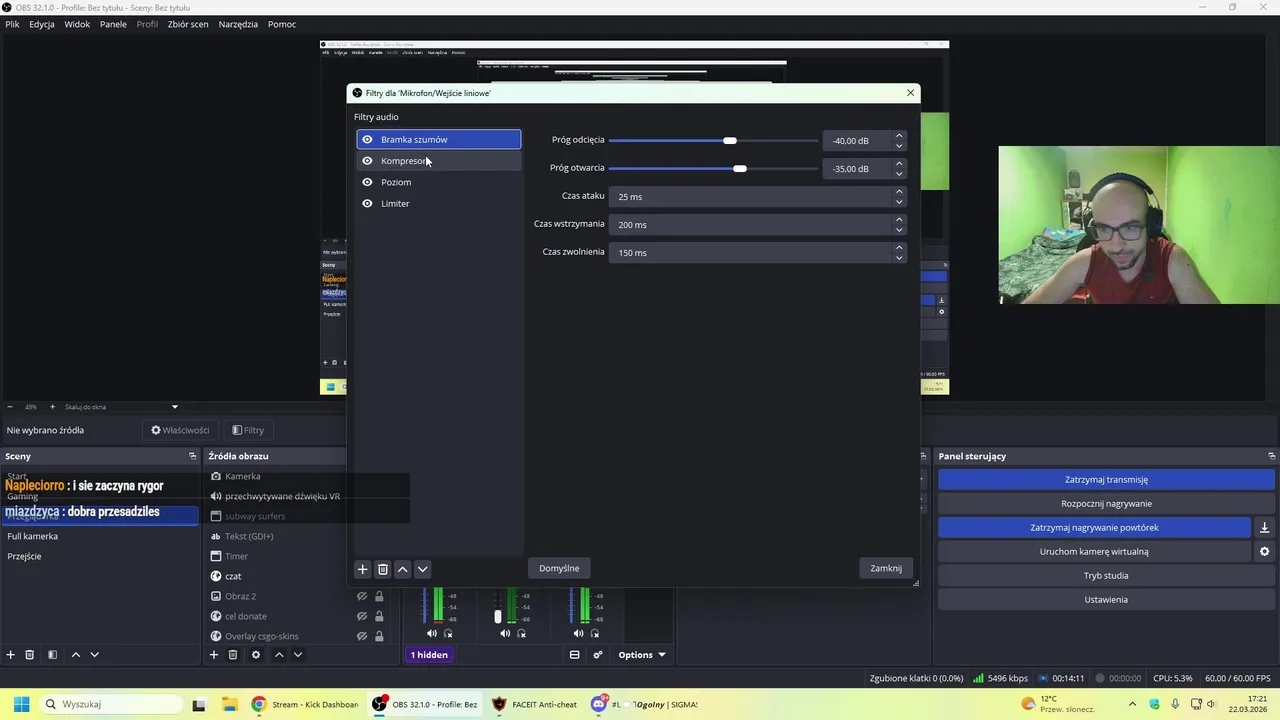Open the mixer Options dropdown
The width and height of the screenshot is (1280, 720).
tap(641, 655)
